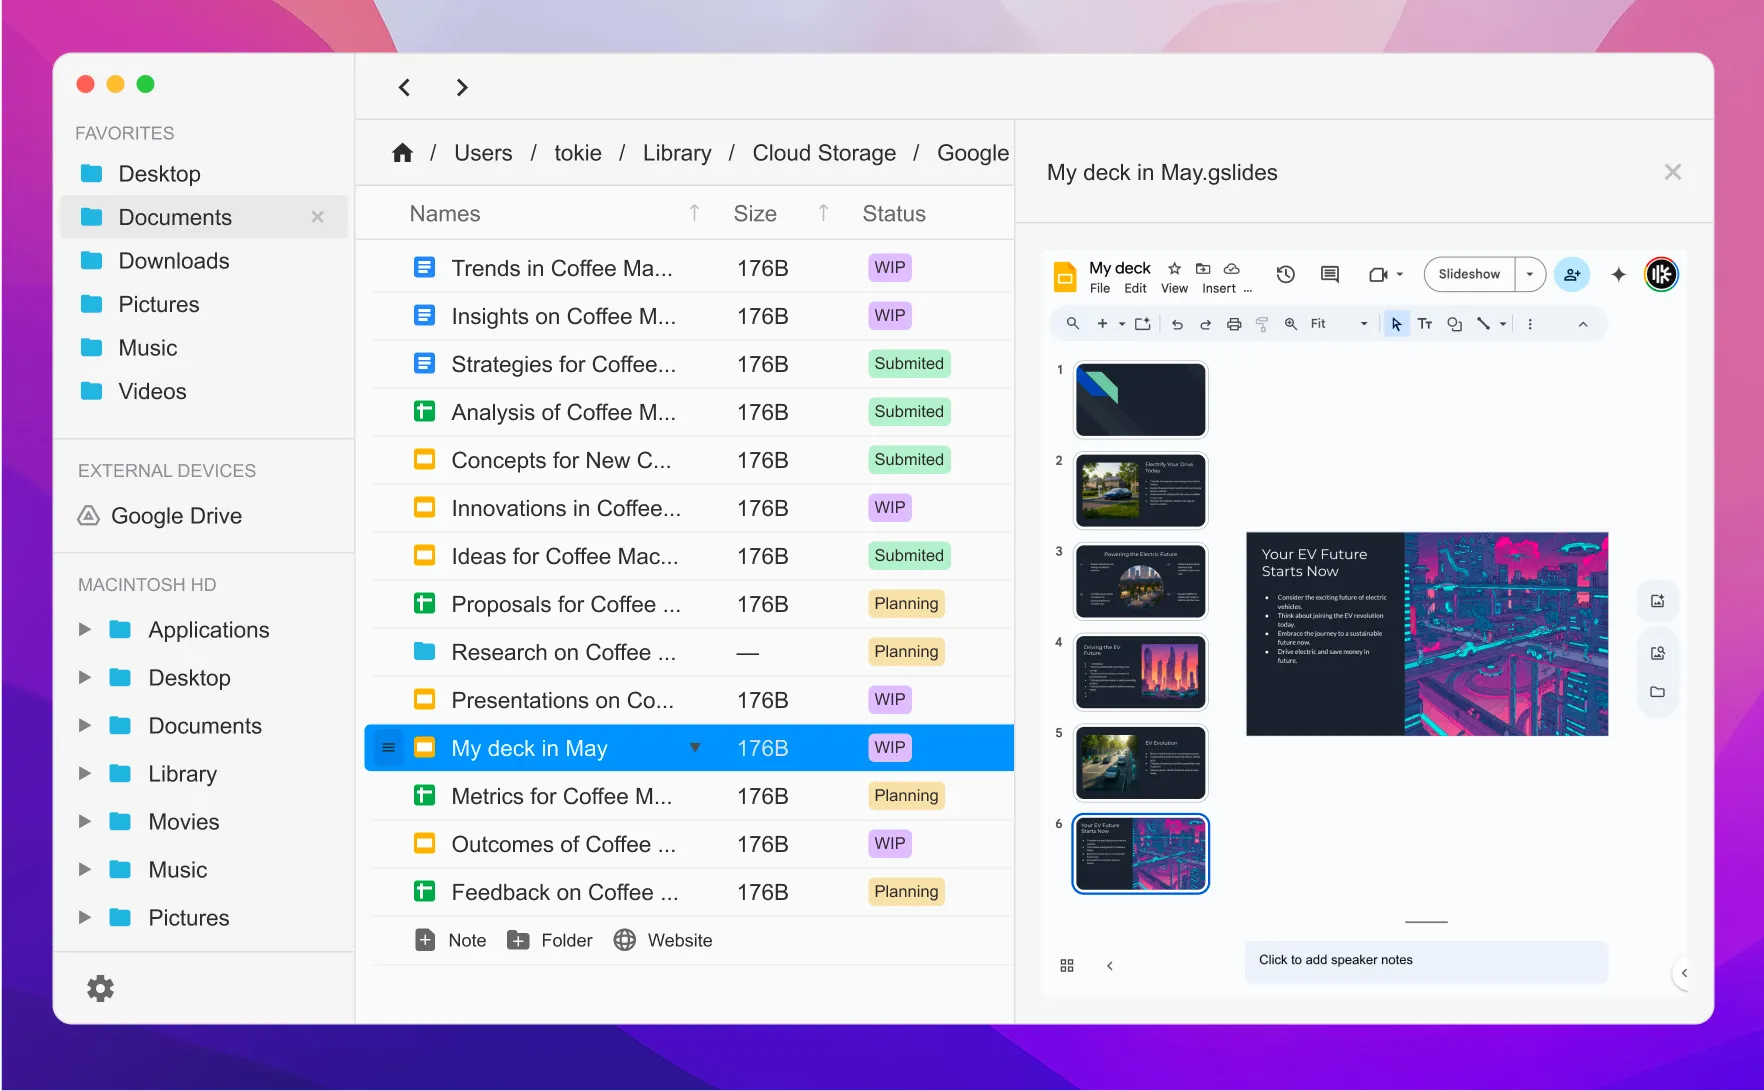Toggle sort arrow next to Names column
Screen dimensions: 1764x1091
pos(694,213)
